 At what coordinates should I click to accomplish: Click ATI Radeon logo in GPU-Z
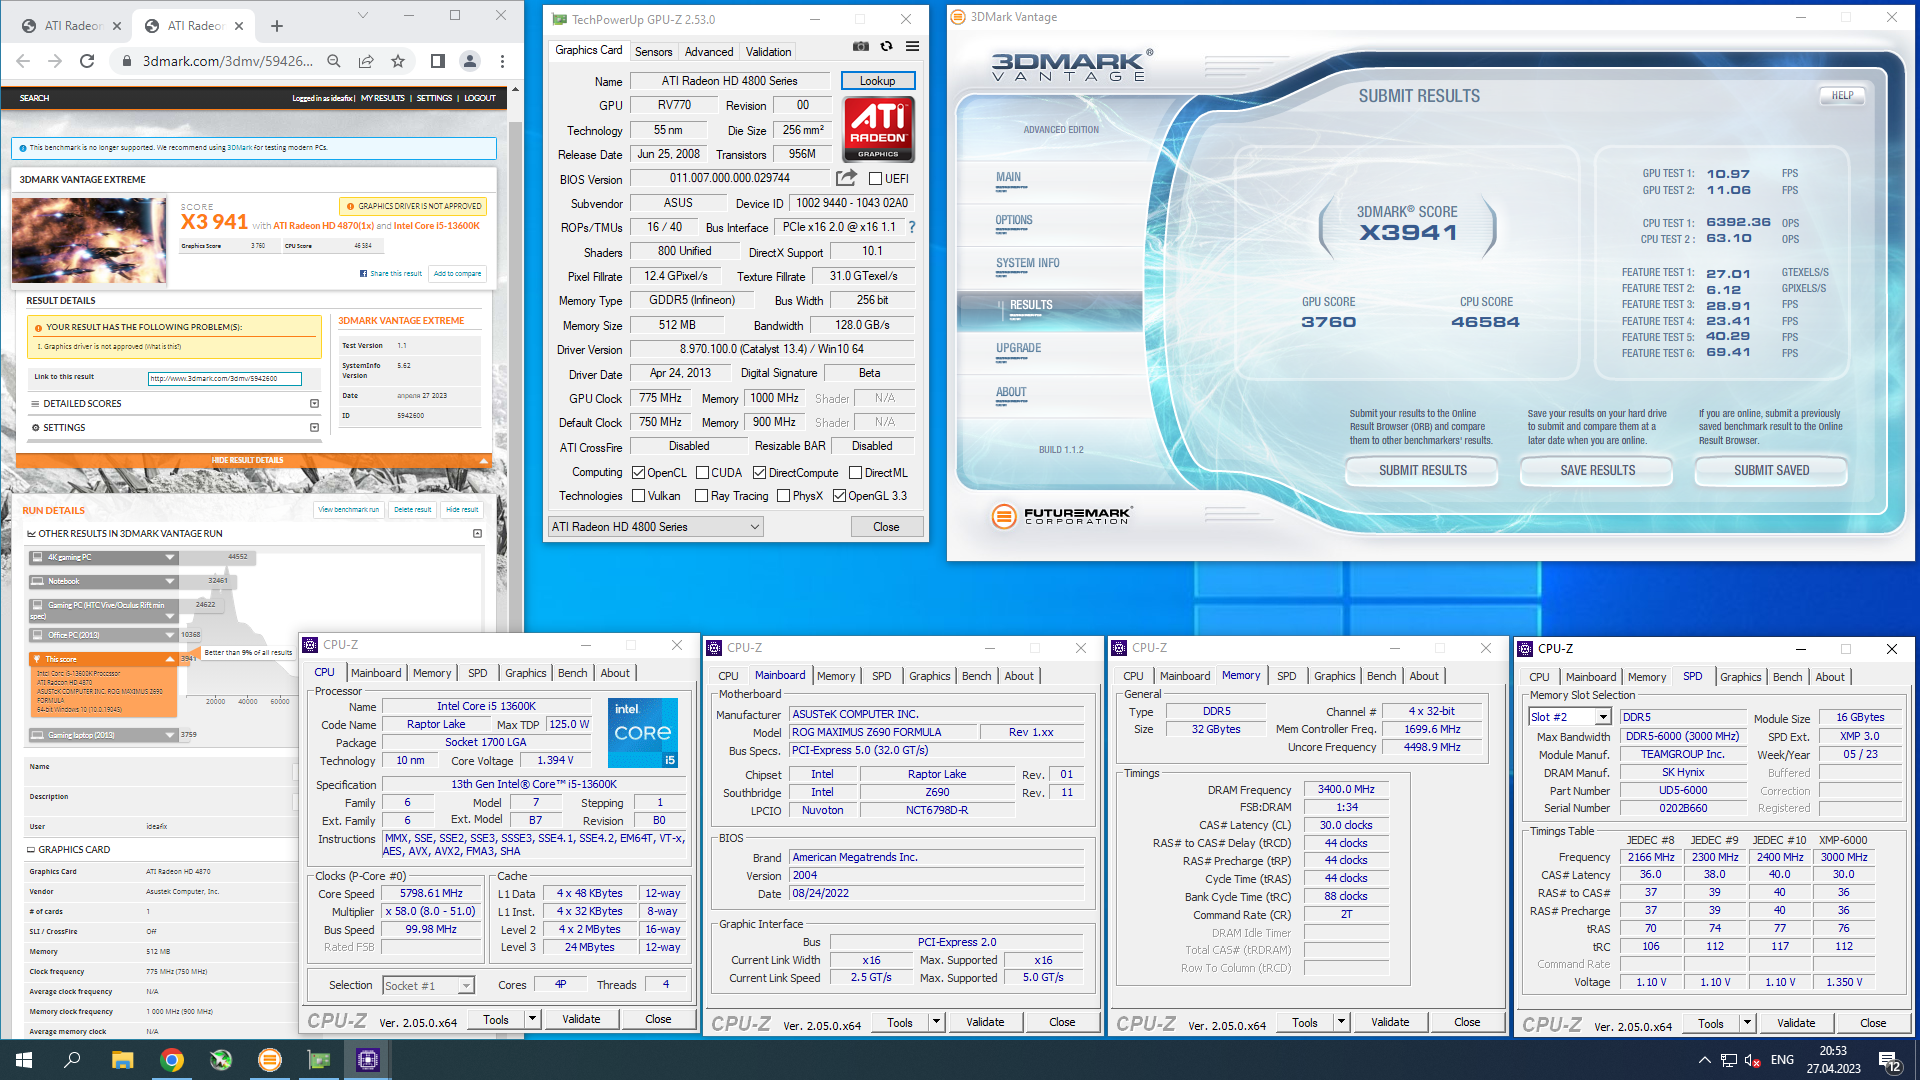coord(878,129)
